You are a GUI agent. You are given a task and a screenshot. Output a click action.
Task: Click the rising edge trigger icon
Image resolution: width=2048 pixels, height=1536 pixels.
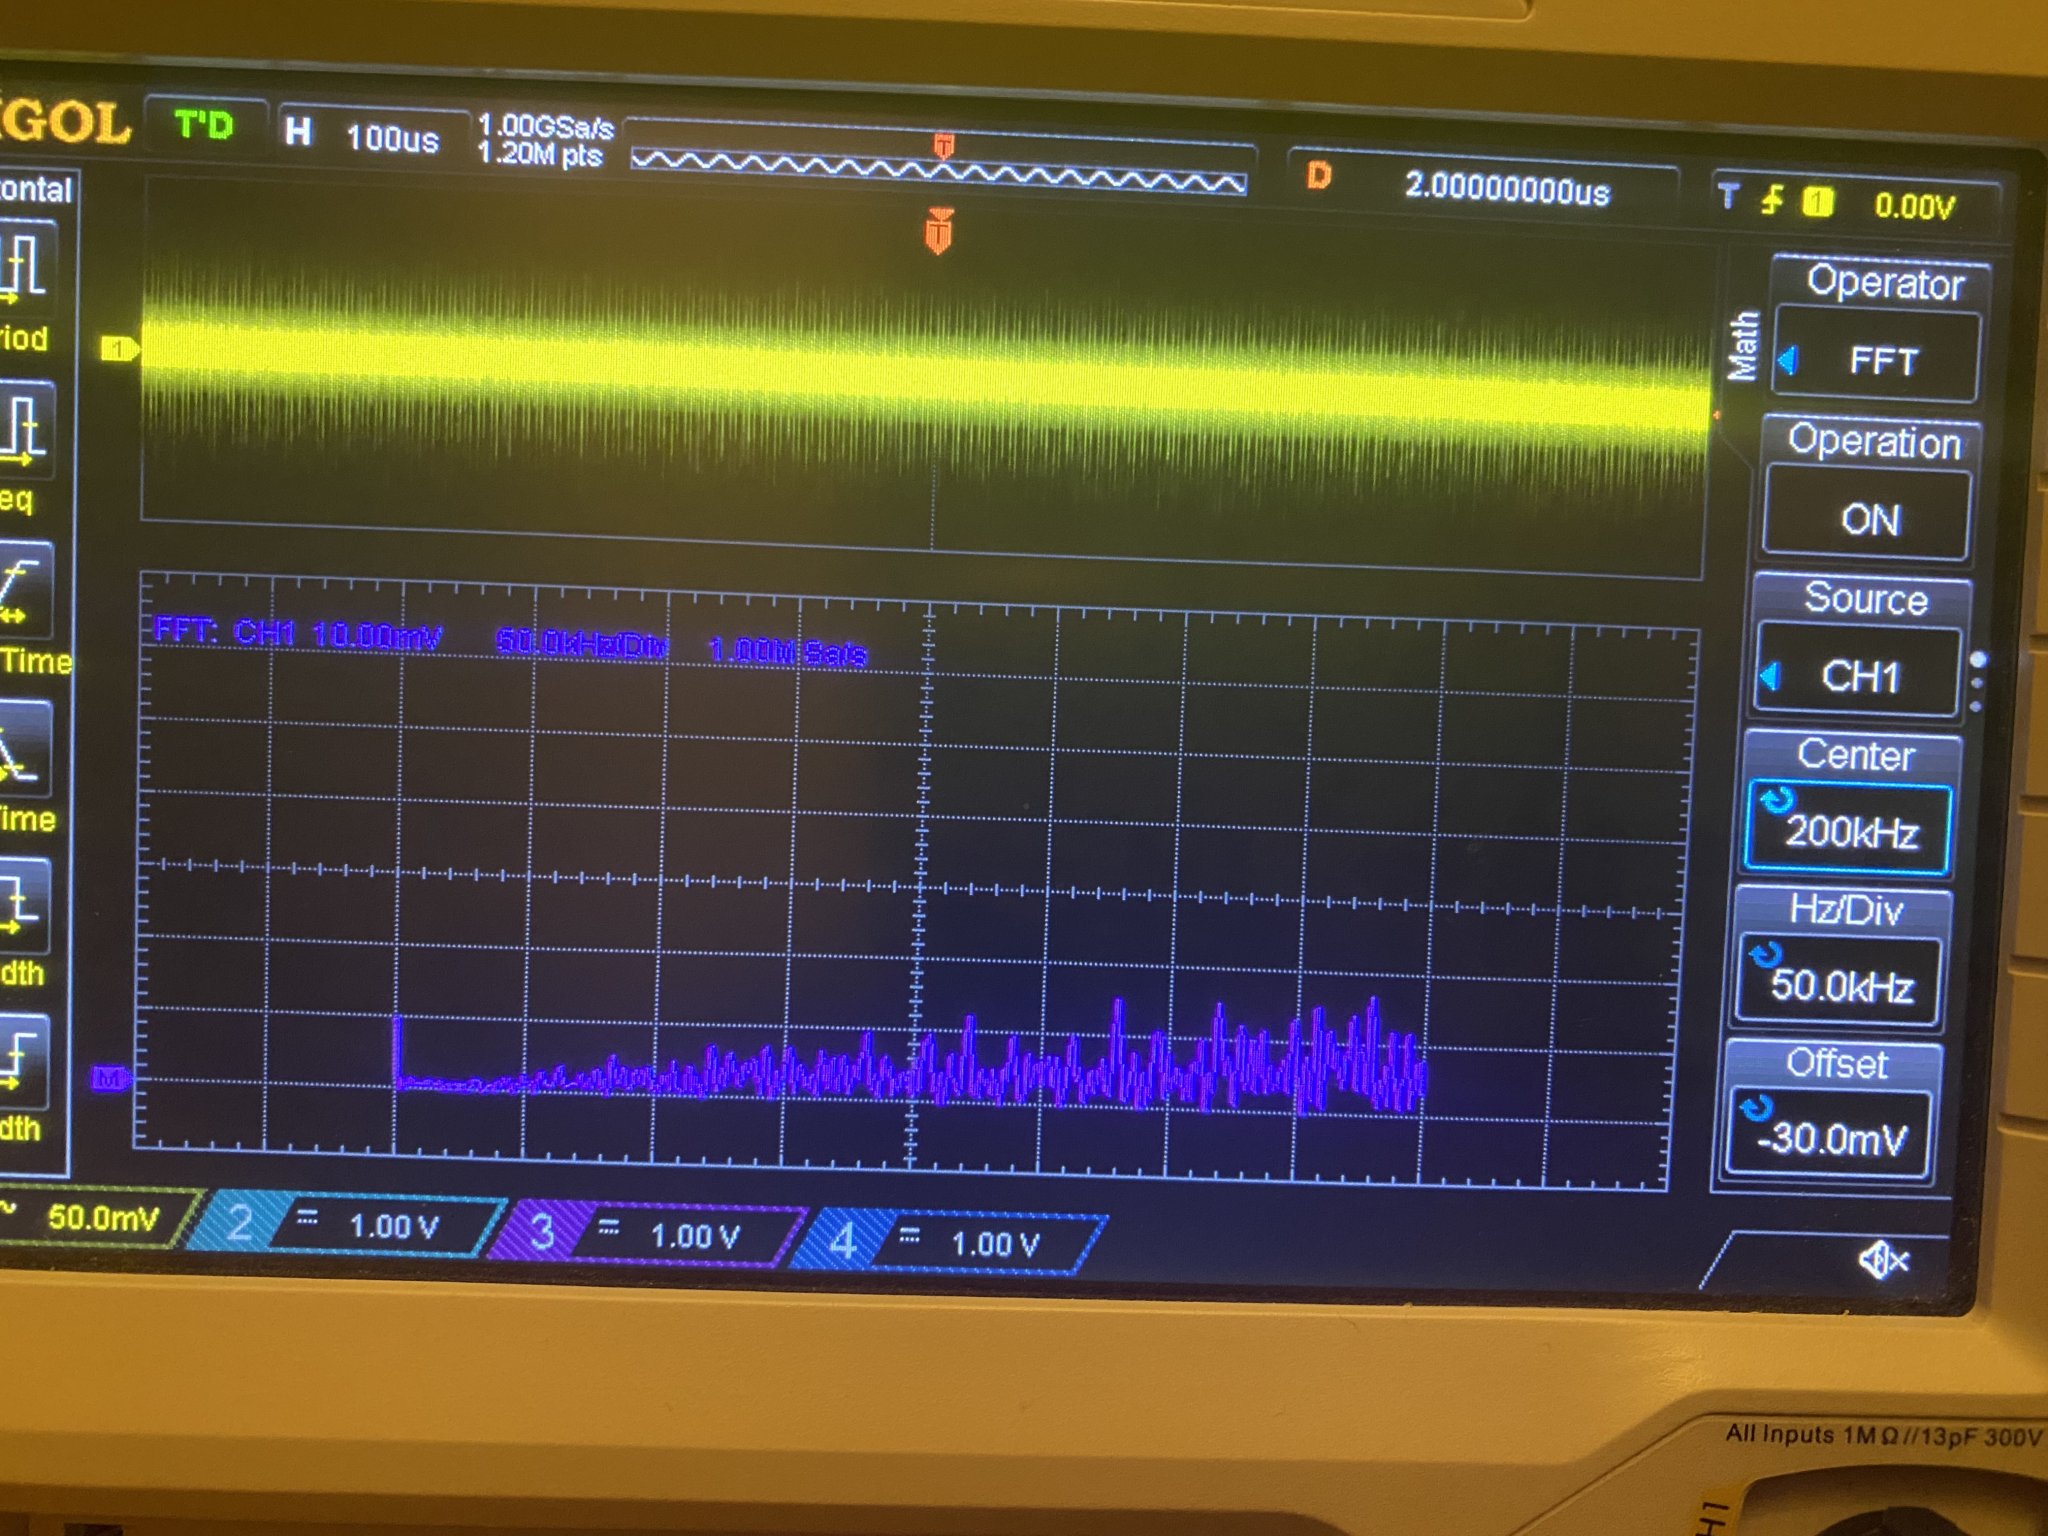1772,200
